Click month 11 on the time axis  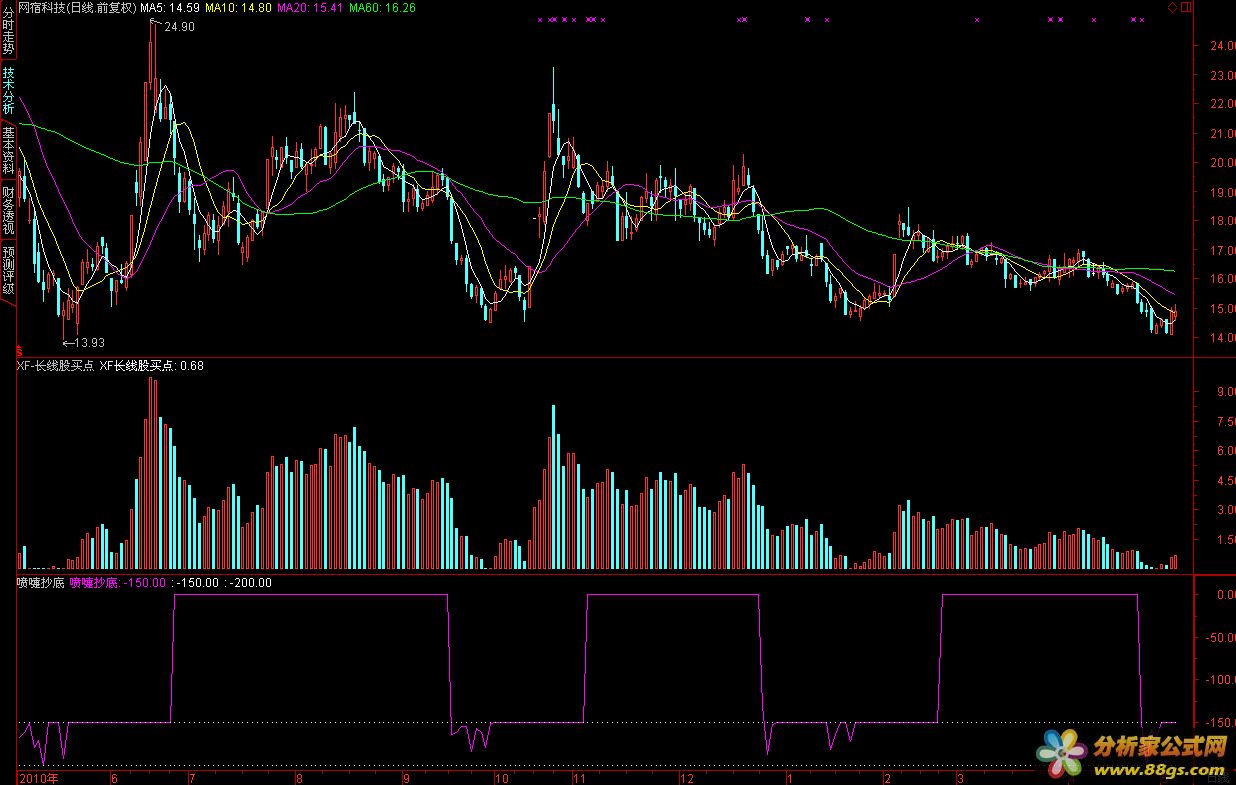point(579,777)
